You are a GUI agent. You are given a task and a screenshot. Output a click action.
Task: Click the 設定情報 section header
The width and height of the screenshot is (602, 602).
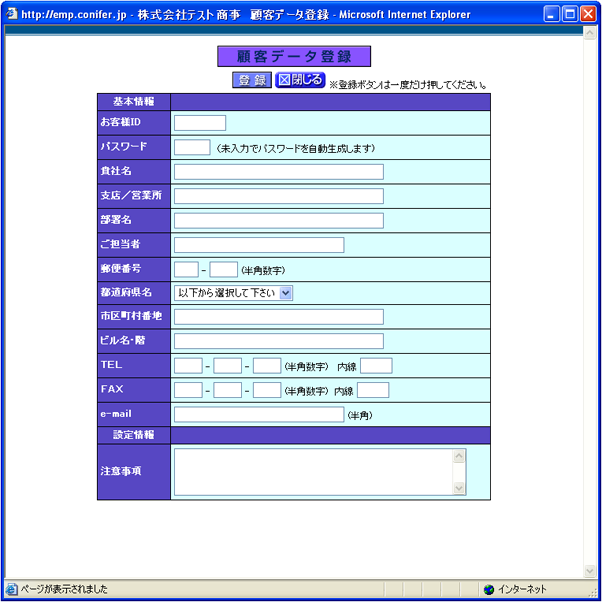coord(134,435)
